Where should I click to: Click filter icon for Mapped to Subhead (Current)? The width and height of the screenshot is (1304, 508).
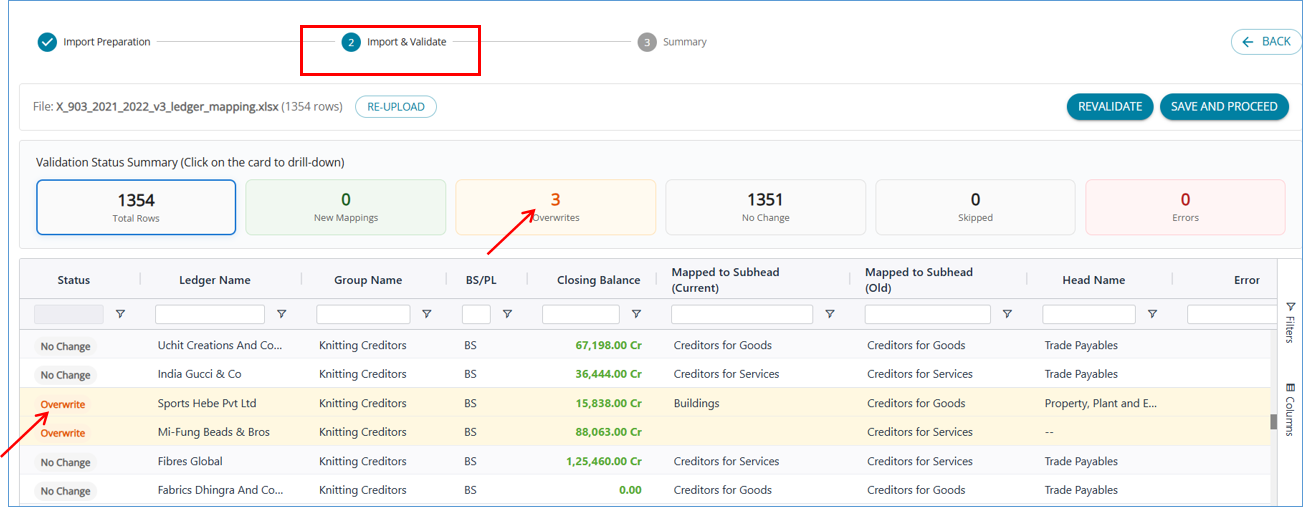[829, 314]
